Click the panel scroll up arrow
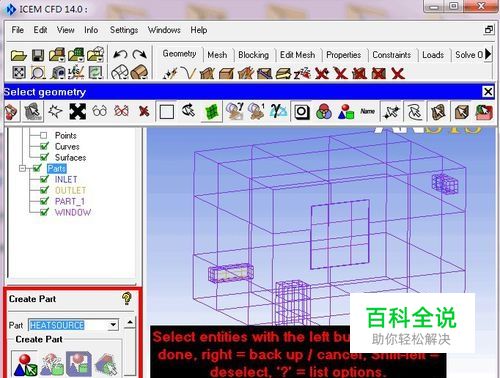 click(130, 322)
